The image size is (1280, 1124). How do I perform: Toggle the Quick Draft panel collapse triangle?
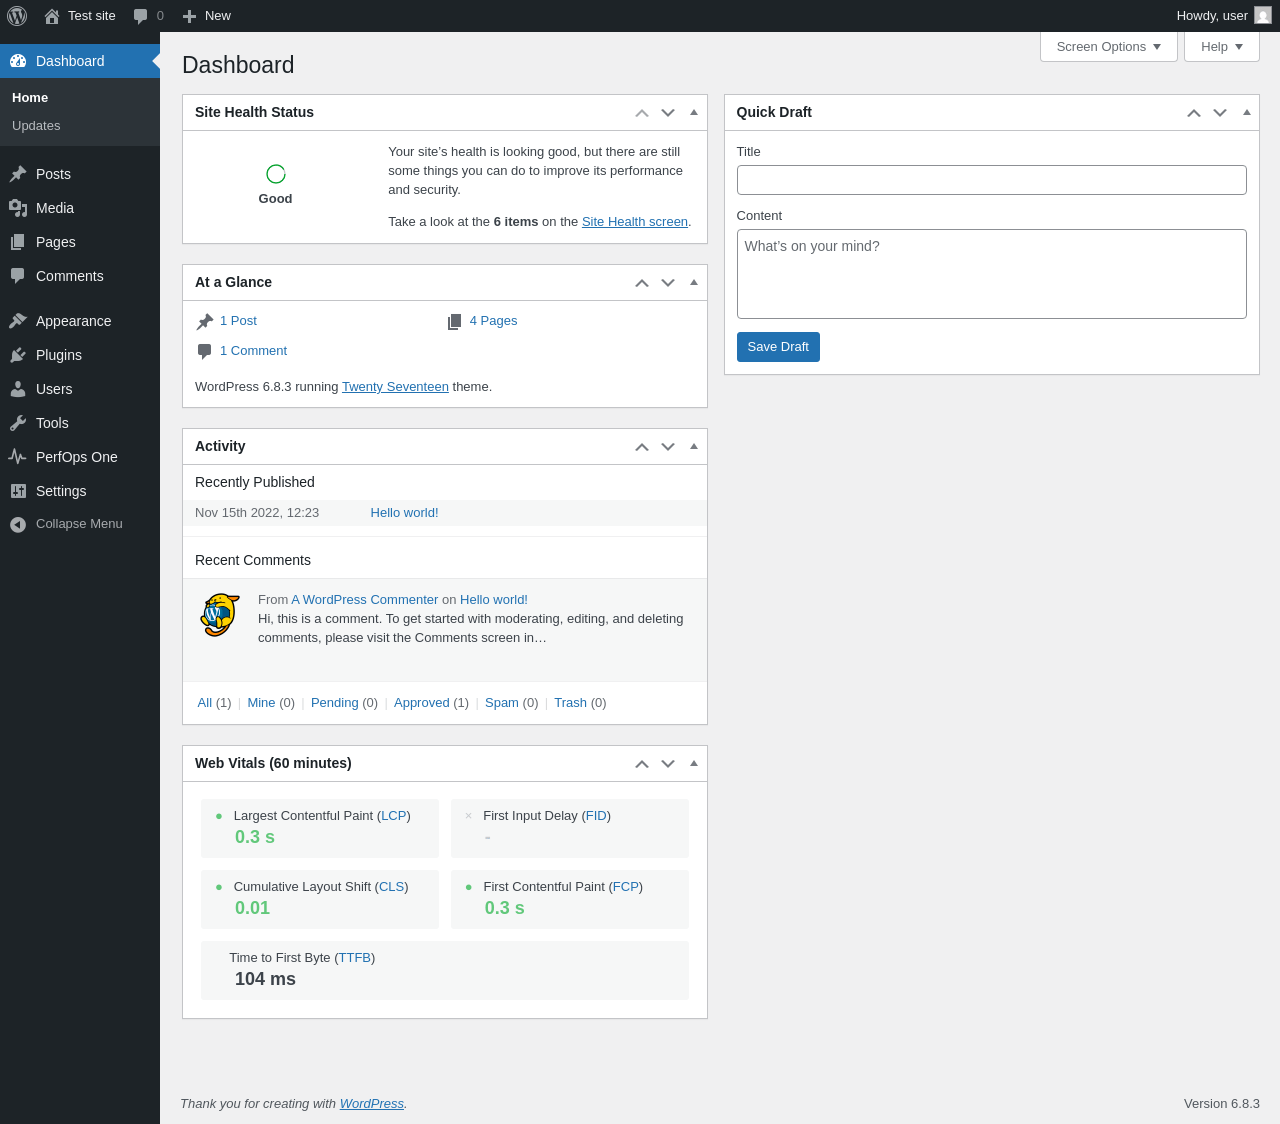click(x=1246, y=112)
